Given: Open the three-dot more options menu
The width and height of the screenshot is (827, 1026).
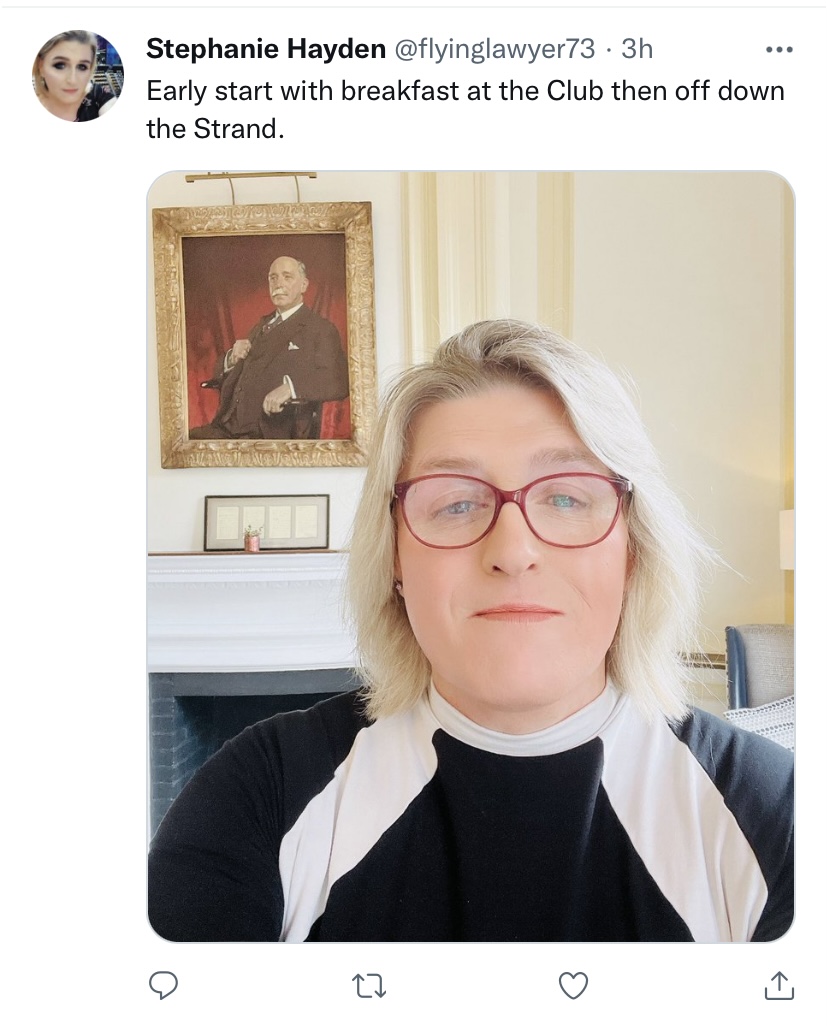Looking at the screenshot, I should 778,48.
